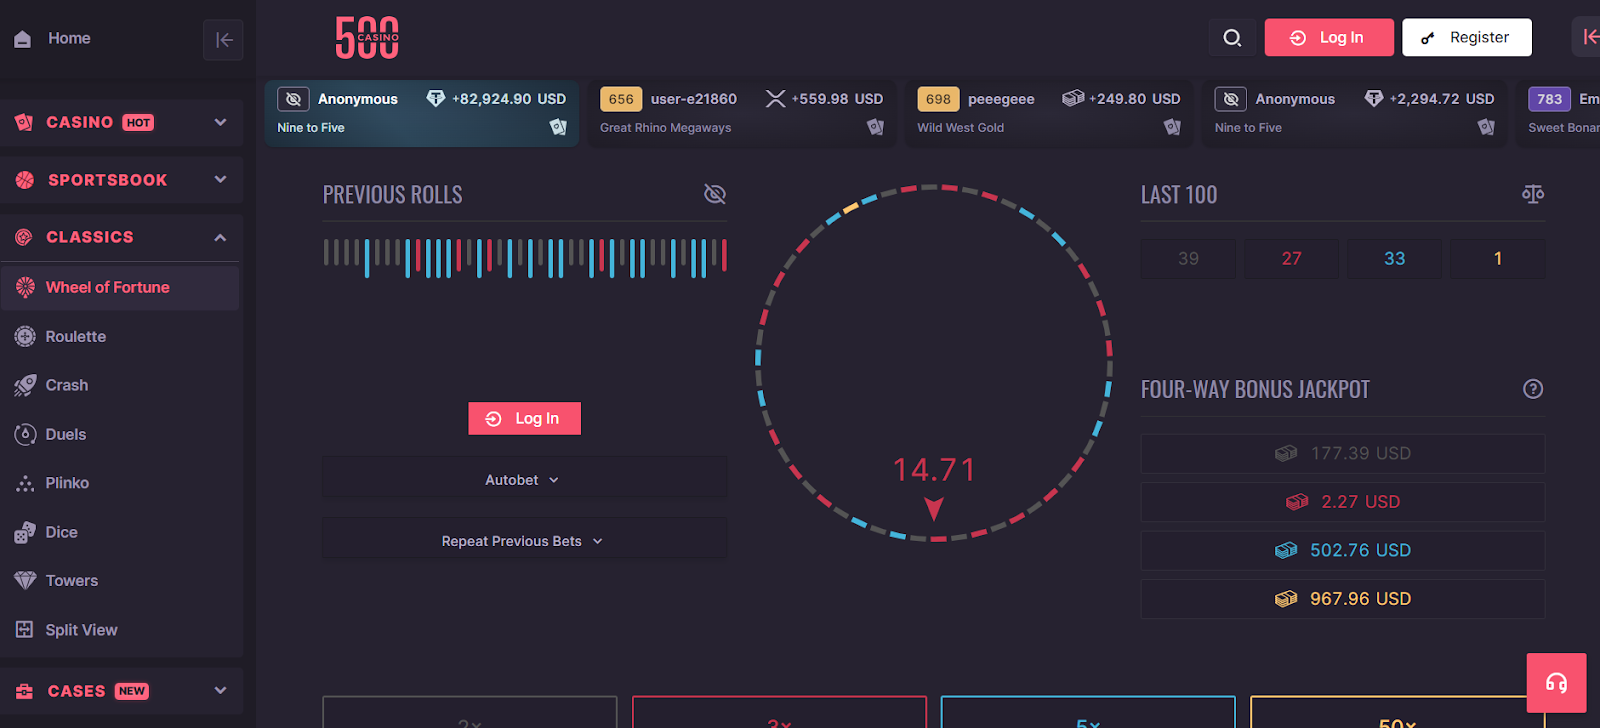
Task: Open the live support headset chat
Action: click(x=1556, y=683)
